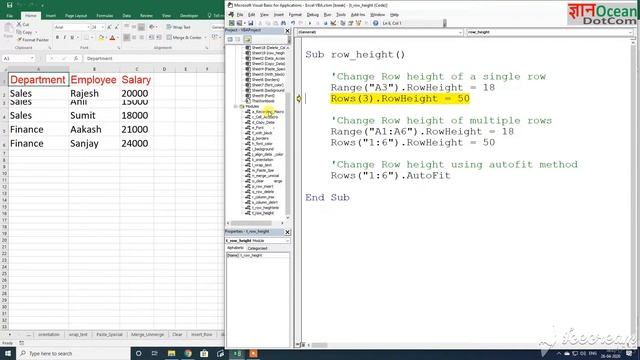
Task: Click the red Font Color icon
Action: pyautogui.click(x=112, y=38)
